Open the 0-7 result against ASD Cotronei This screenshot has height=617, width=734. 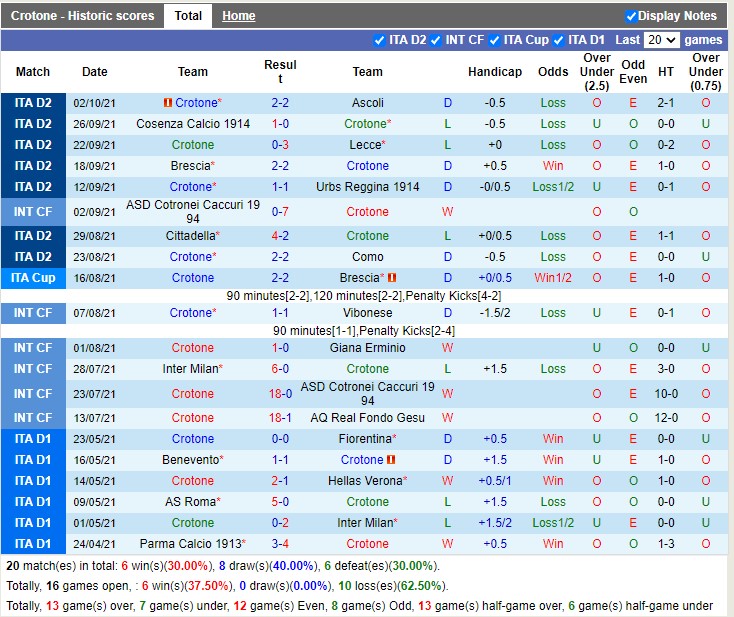tap(280, 212)
